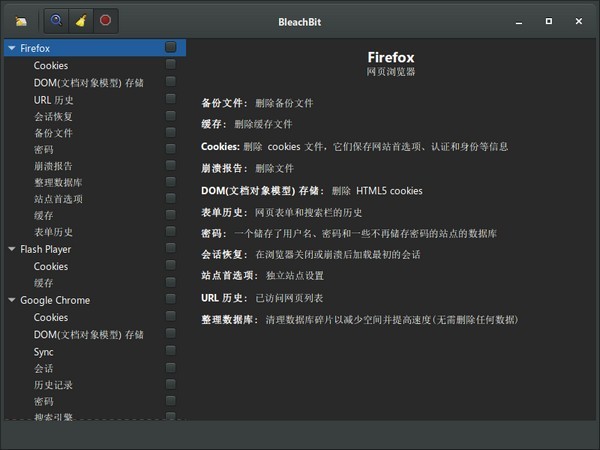Image resolution: width=600 pixels, height=450 pixels.
Task: Select the Google Chrome row
Action: click(x=95, y=300)
